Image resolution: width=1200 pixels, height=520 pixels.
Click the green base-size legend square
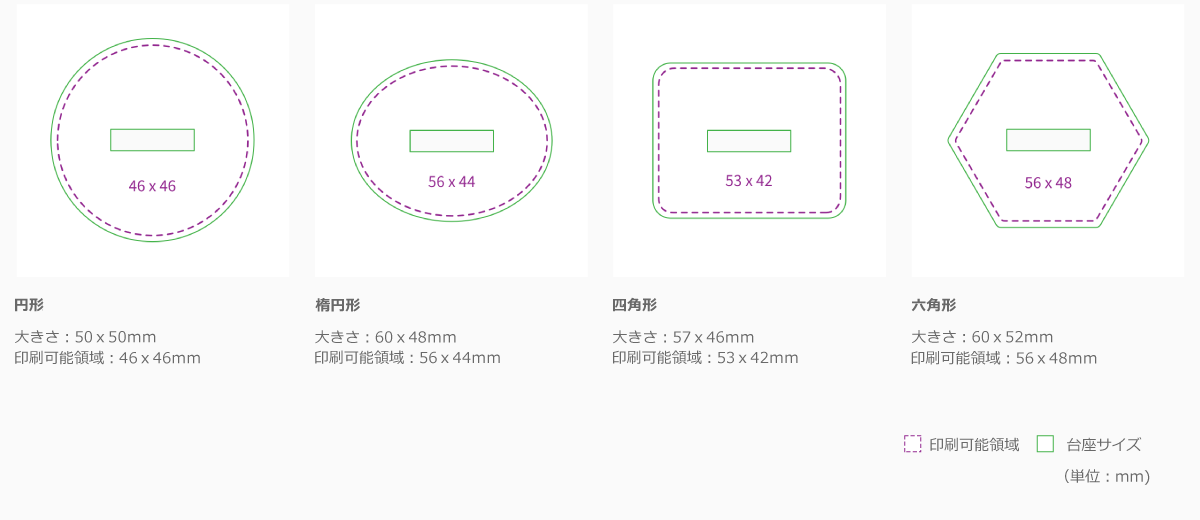pos(1045,444)
